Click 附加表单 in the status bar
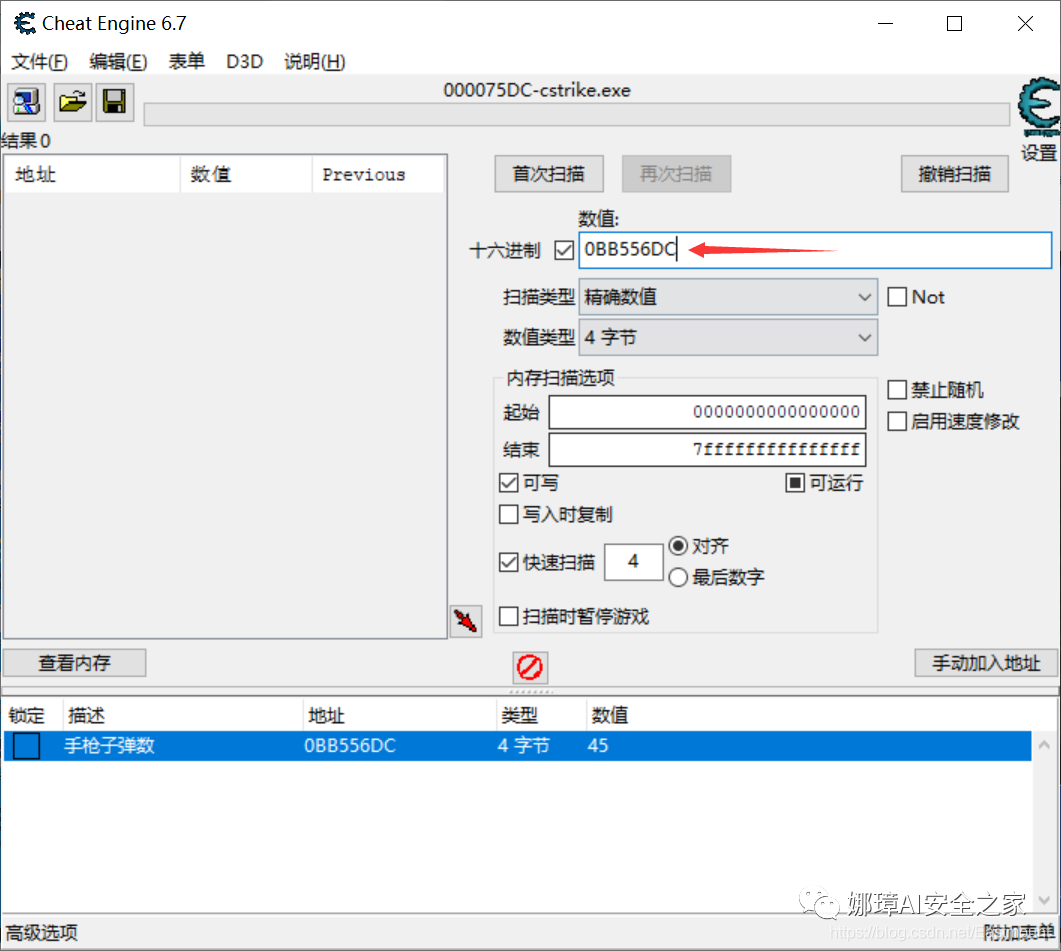The height and width of the screenshot is (951, 1061). point(1019,933)
